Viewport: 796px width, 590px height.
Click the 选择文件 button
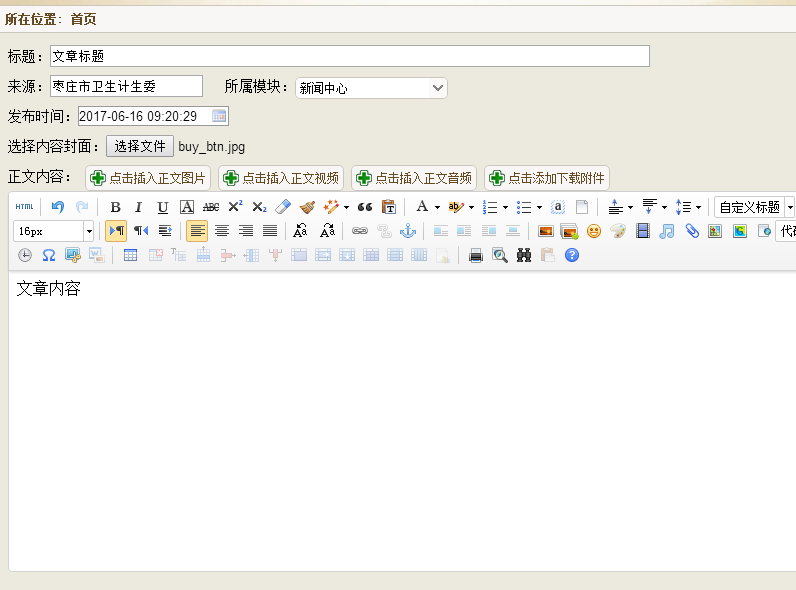(x=140, y=146)
